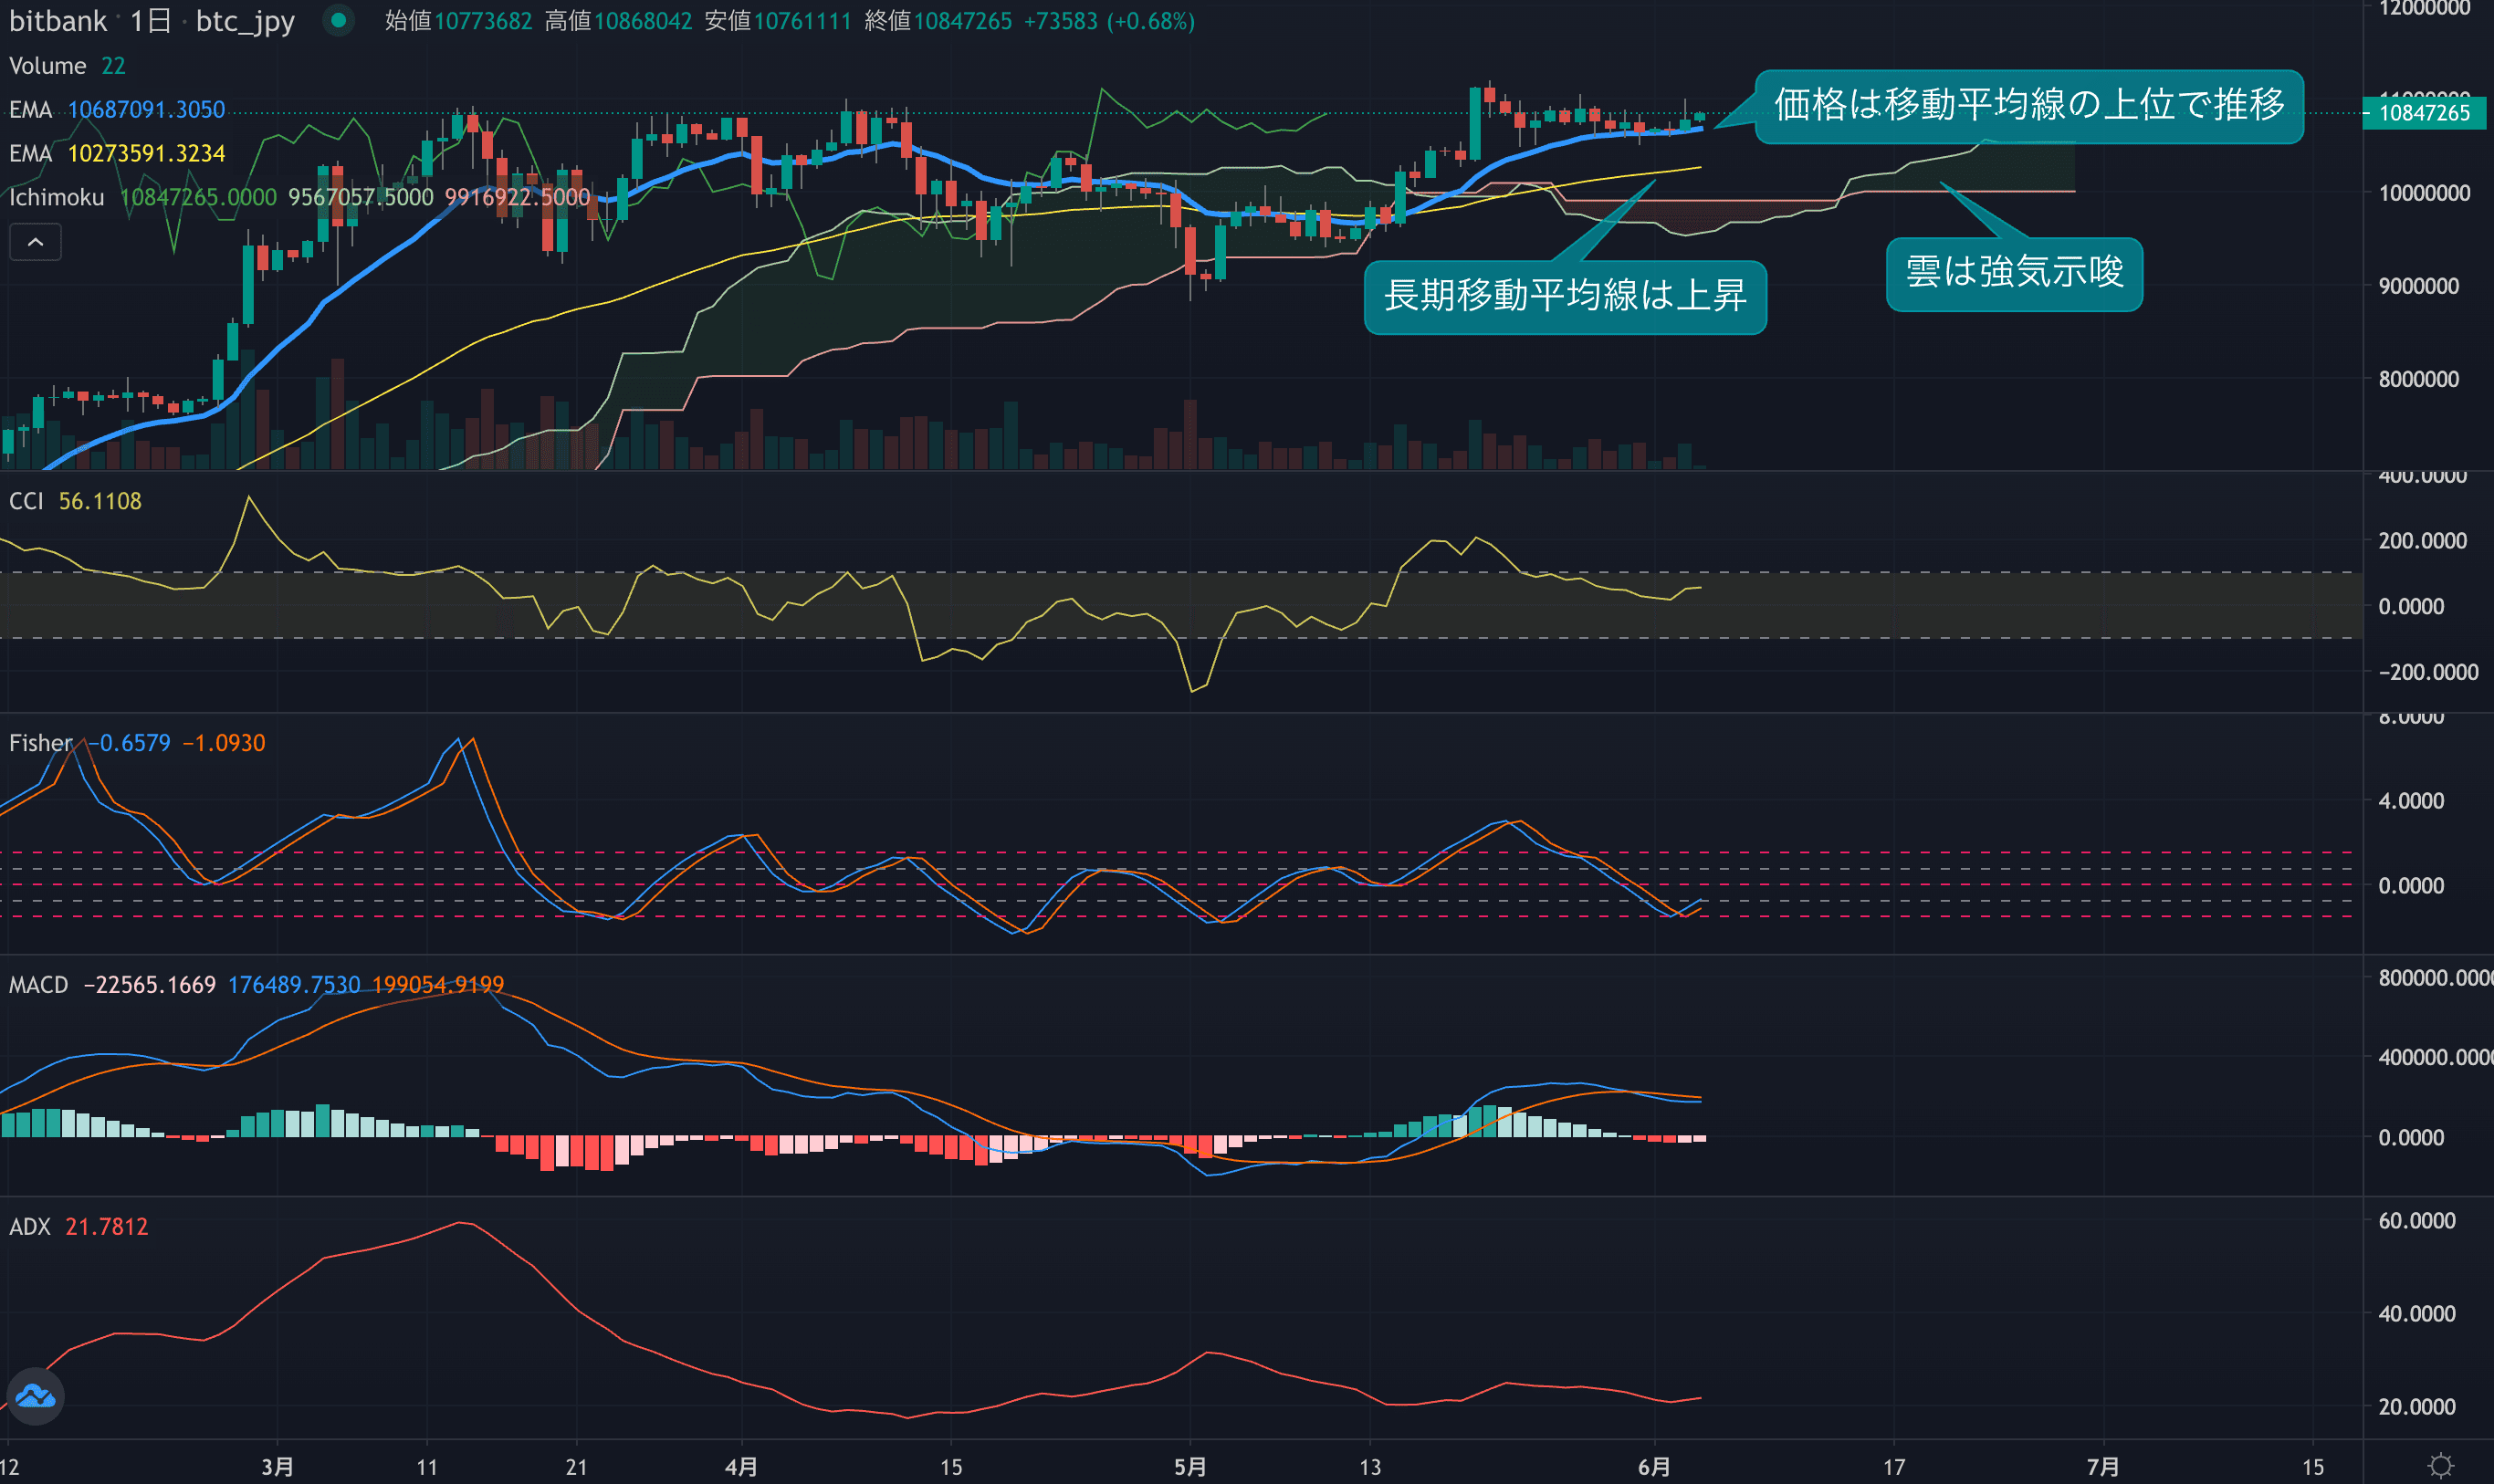Select the Volume indicator legend
This screenshot has width=2494, height=1484.
point(47,66)
